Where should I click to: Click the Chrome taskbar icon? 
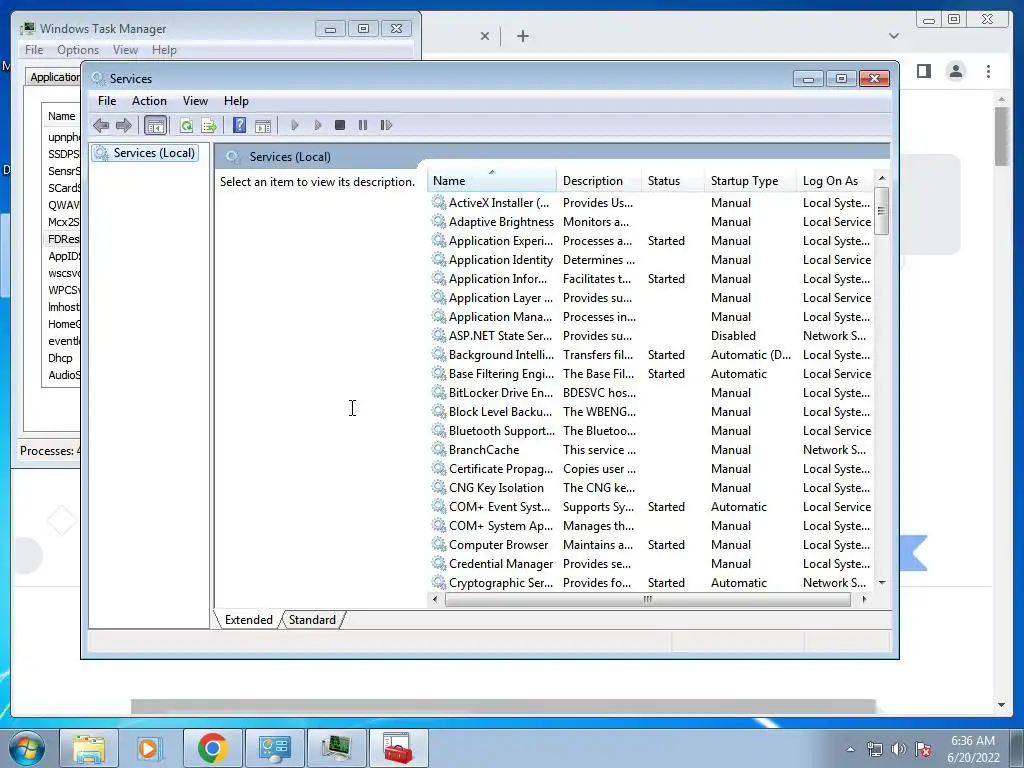212,748
